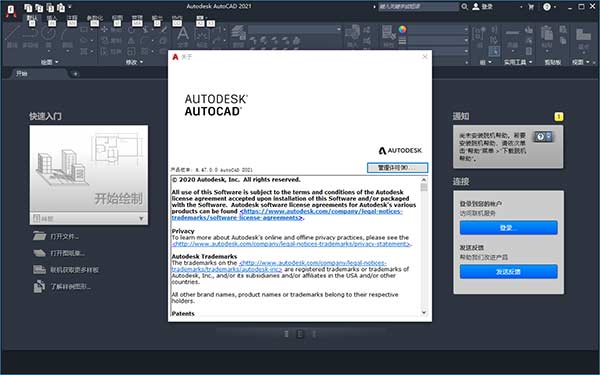
Task: Click the help icon inside notification card
Action: 540,137
